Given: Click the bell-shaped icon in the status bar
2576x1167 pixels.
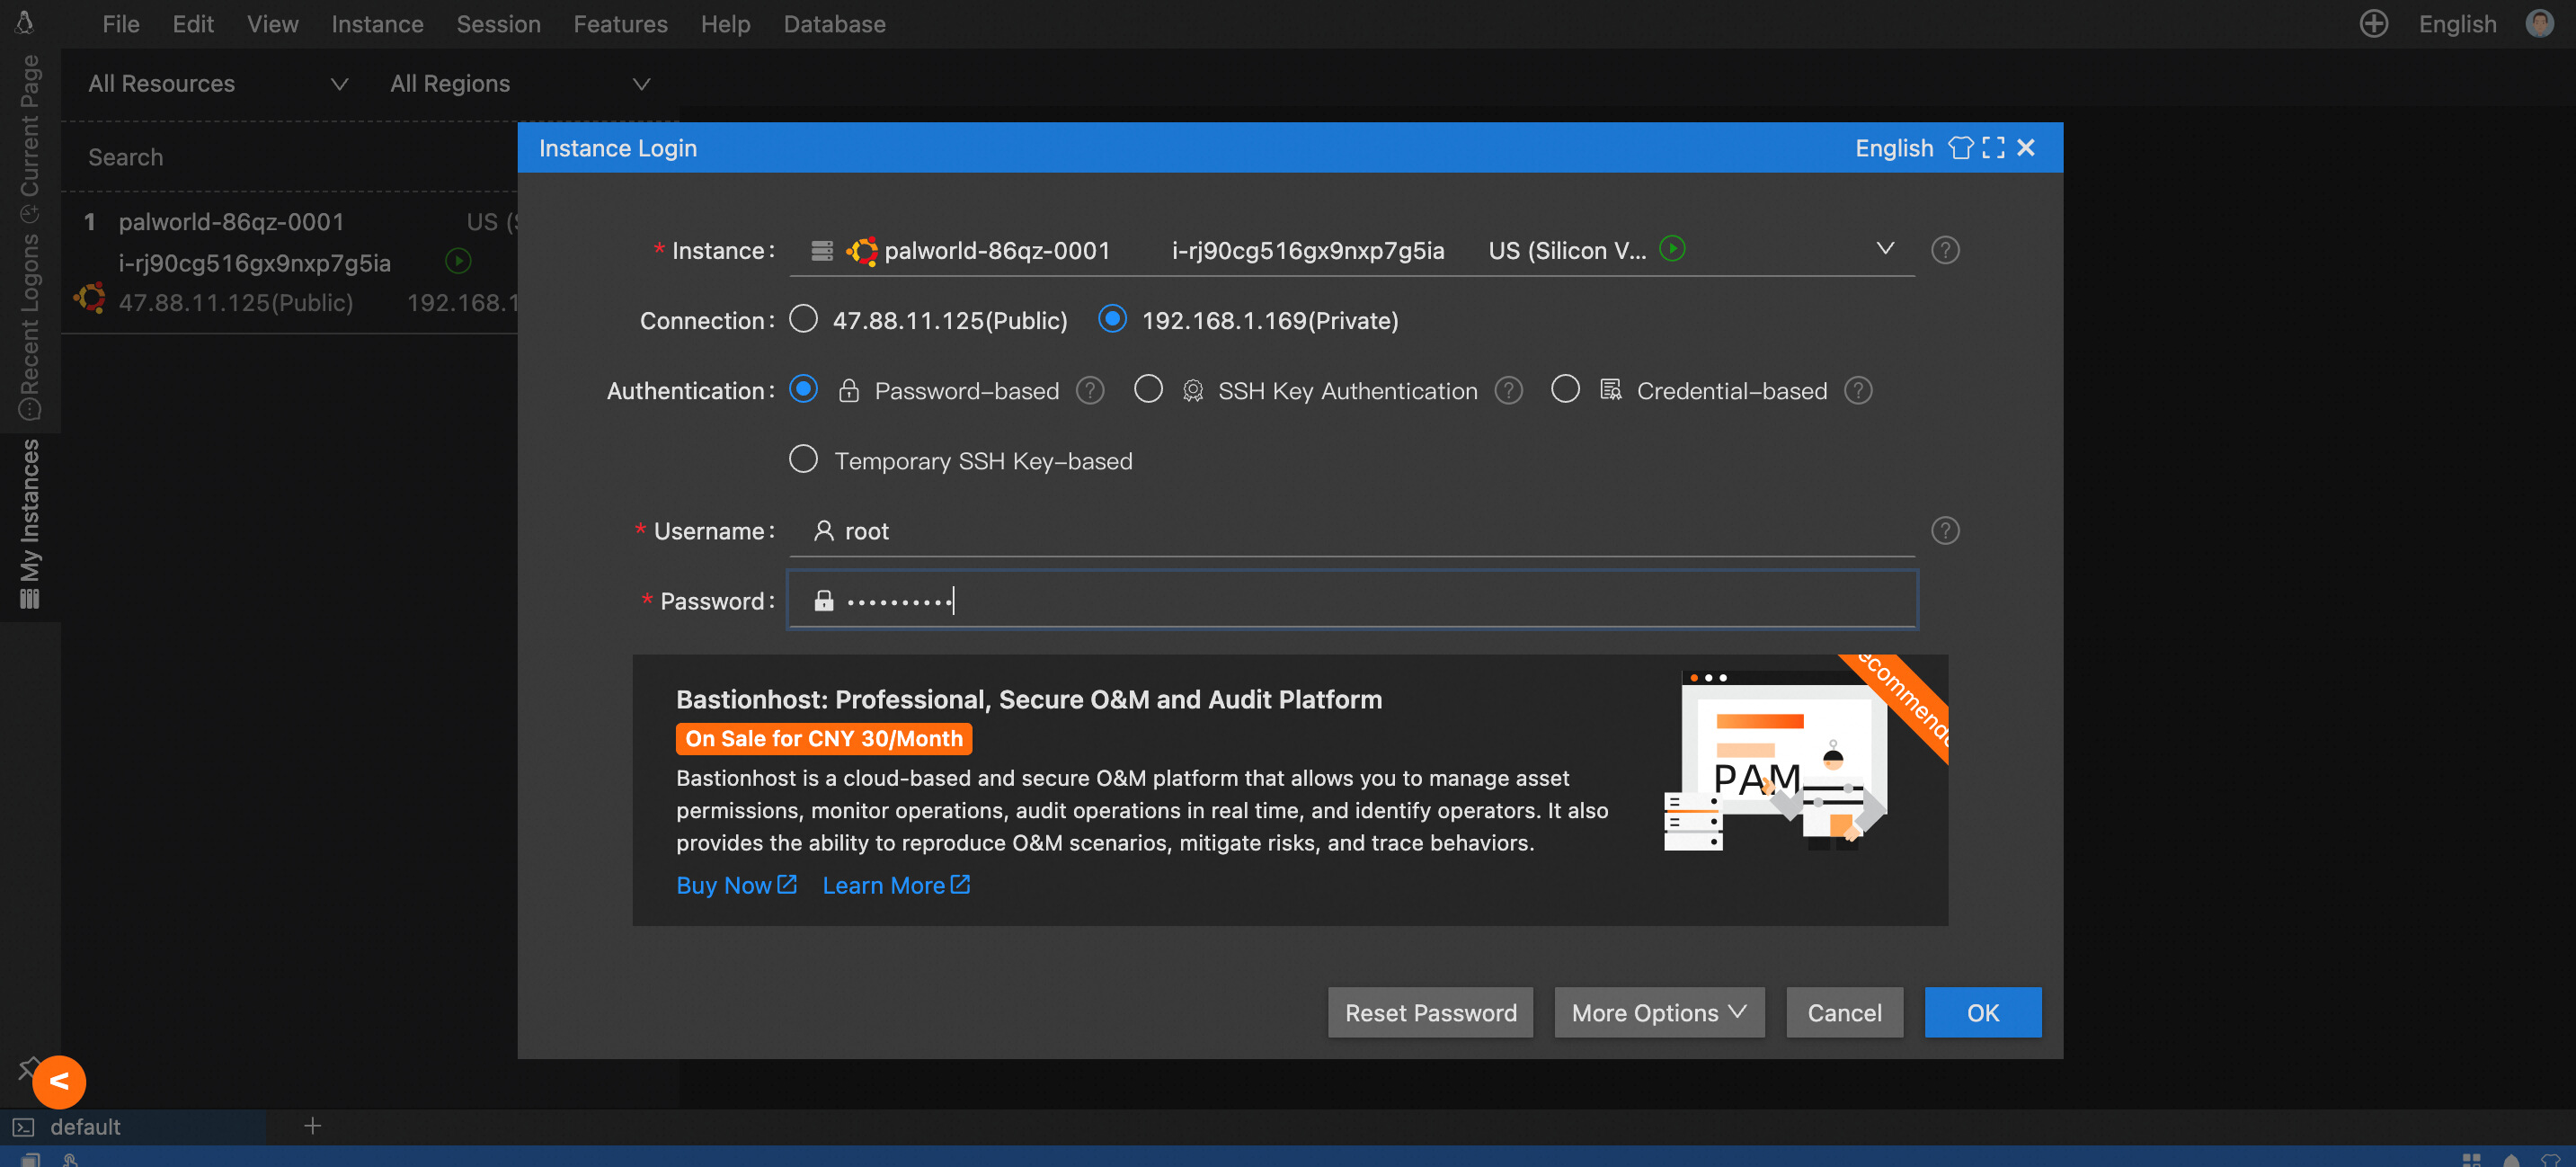Looking at the screenshot, I should [x=2510, y=1159].
